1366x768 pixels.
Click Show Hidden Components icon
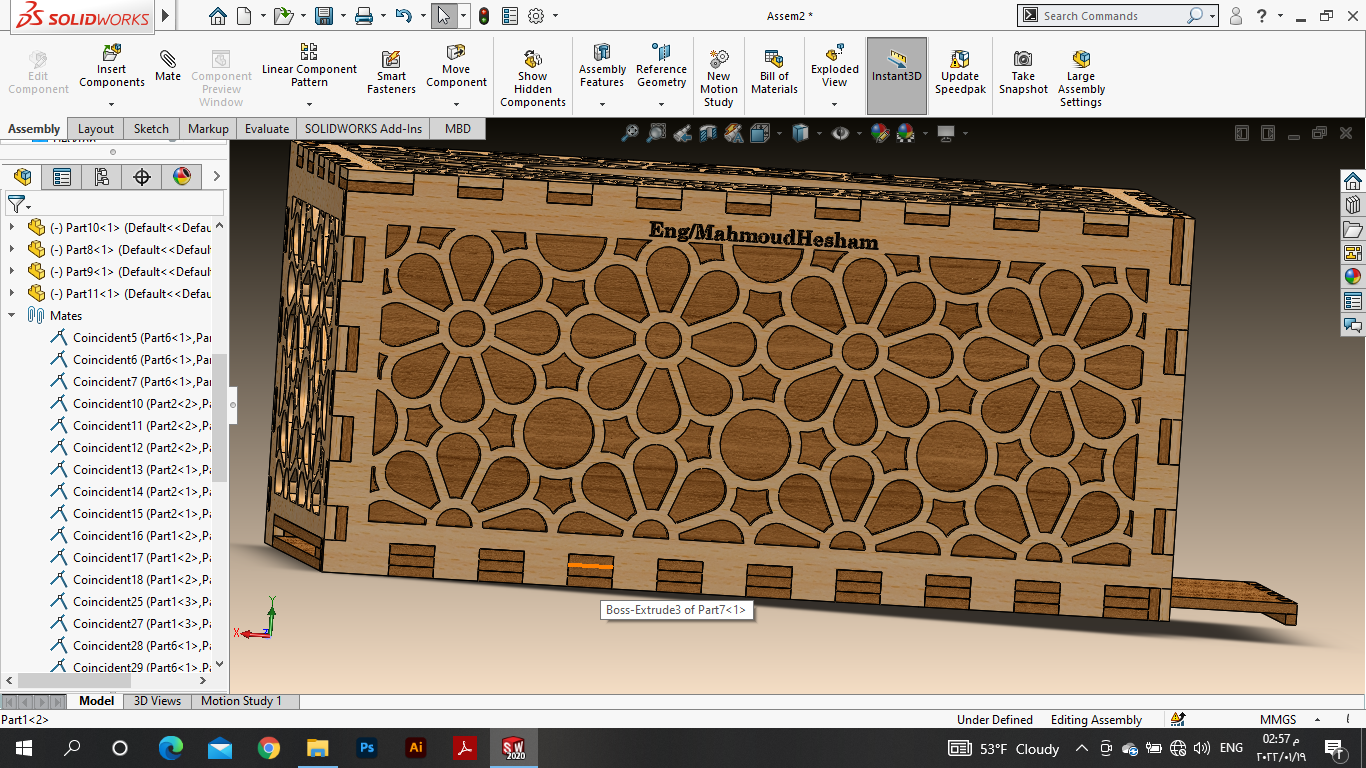point(533,59)
